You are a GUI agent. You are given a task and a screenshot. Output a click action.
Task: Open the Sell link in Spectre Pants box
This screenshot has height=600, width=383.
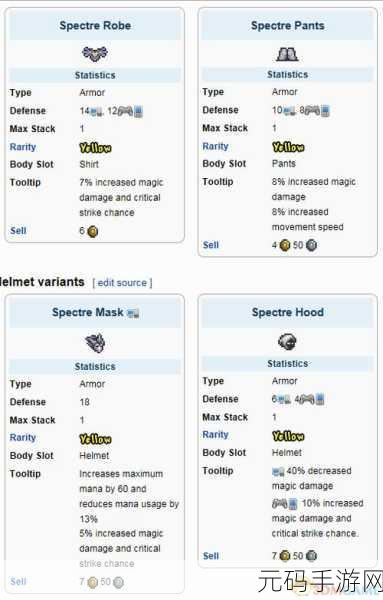pos(211,245)
